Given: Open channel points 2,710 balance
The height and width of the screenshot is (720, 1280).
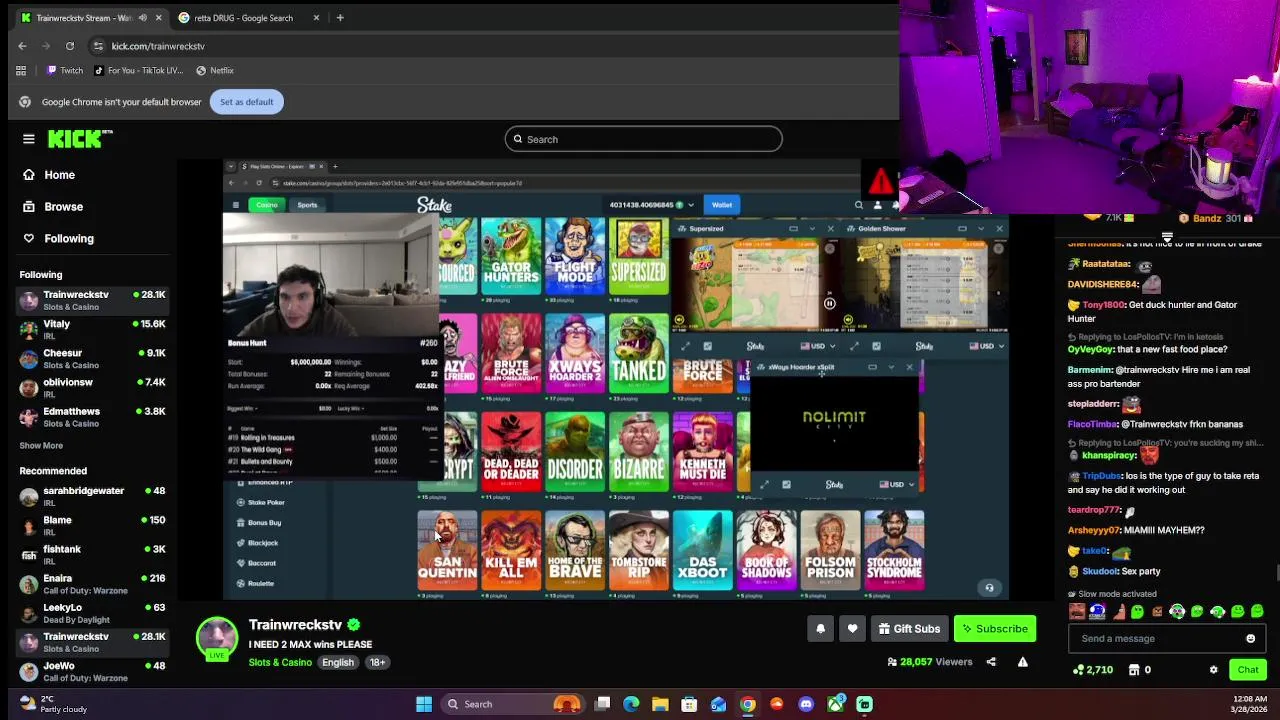Looking at the screenshot, I should tap(1092, 670).
